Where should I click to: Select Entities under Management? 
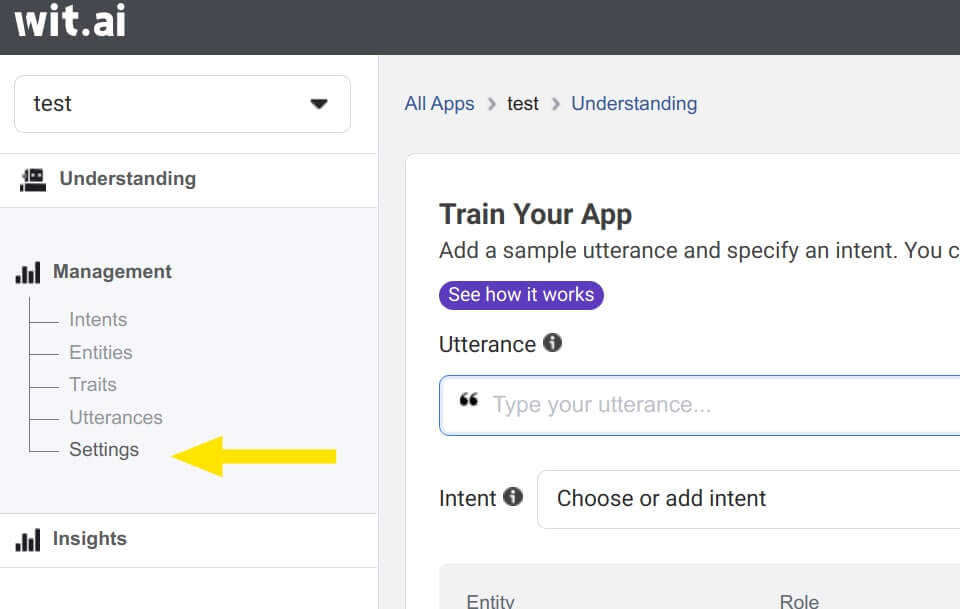(100, 353)
